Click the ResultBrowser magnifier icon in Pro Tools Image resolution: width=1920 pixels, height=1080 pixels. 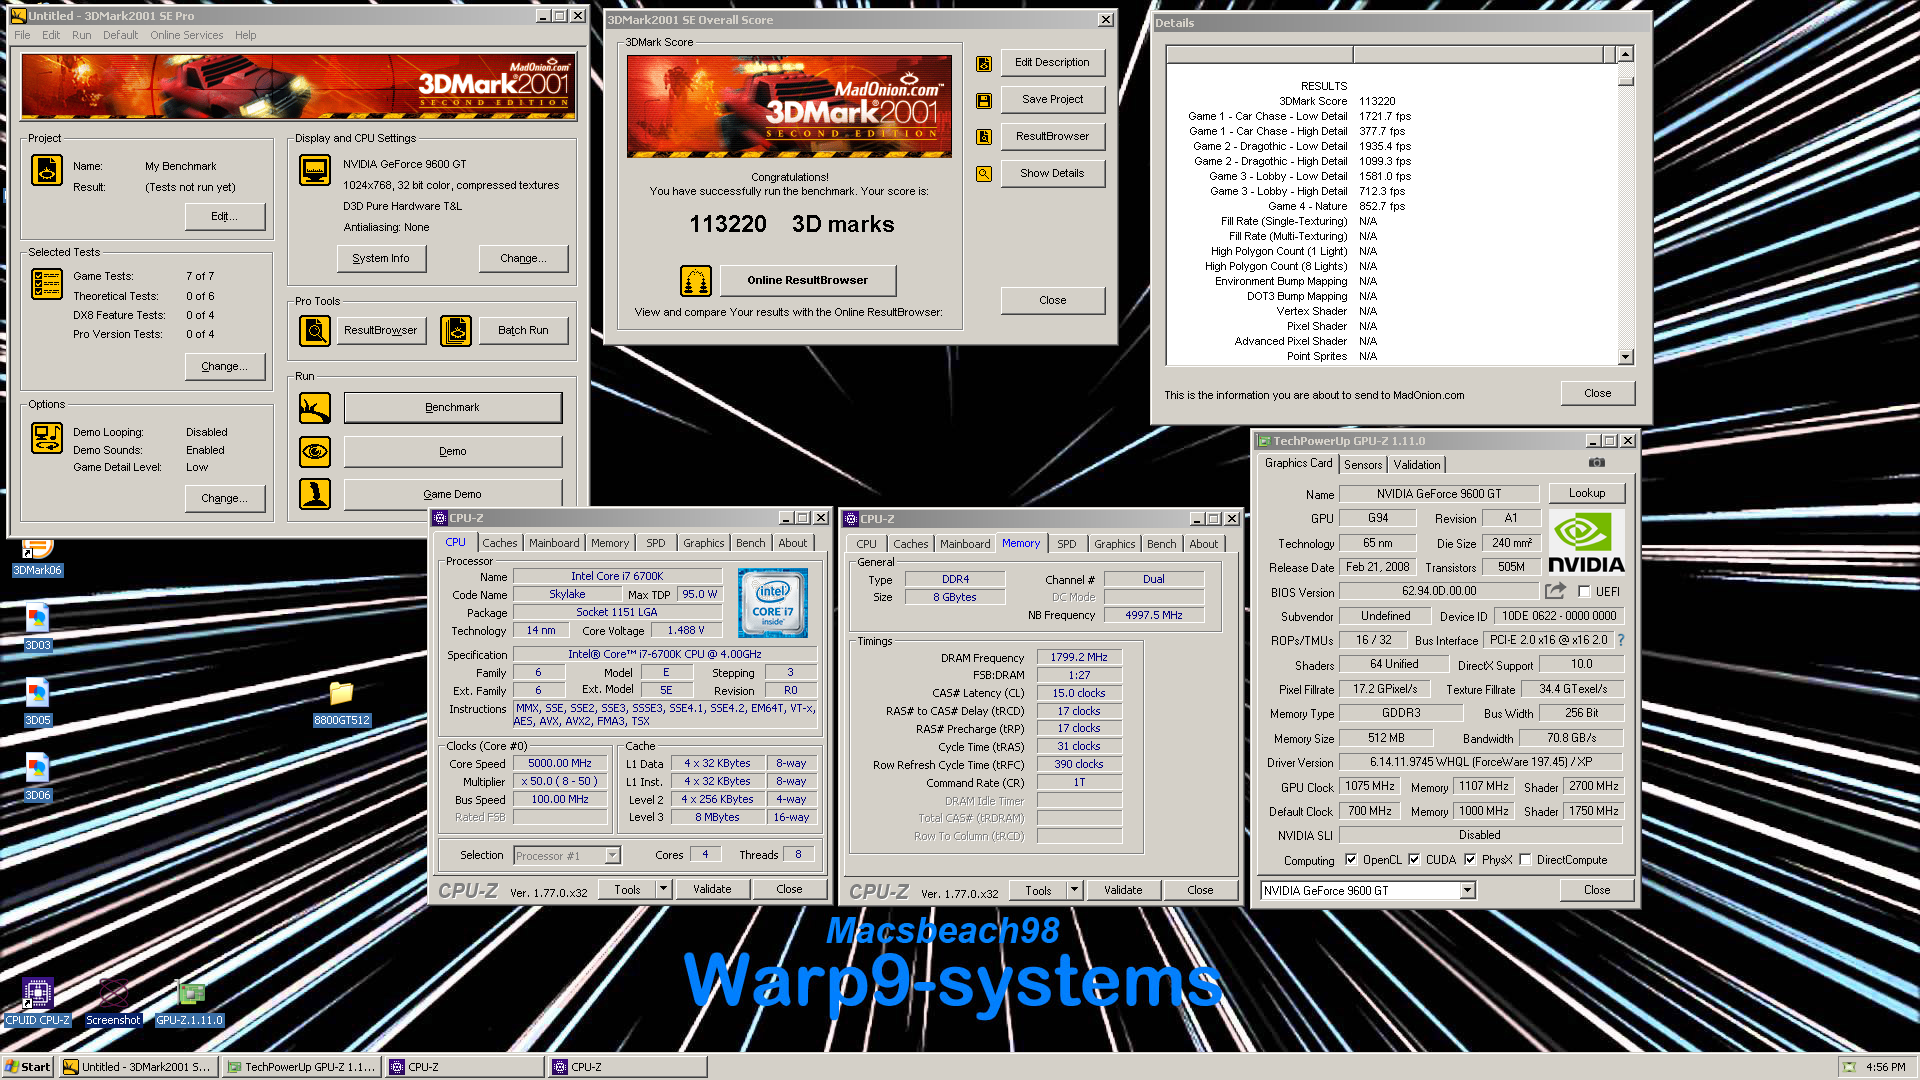[x=315, y=330]
